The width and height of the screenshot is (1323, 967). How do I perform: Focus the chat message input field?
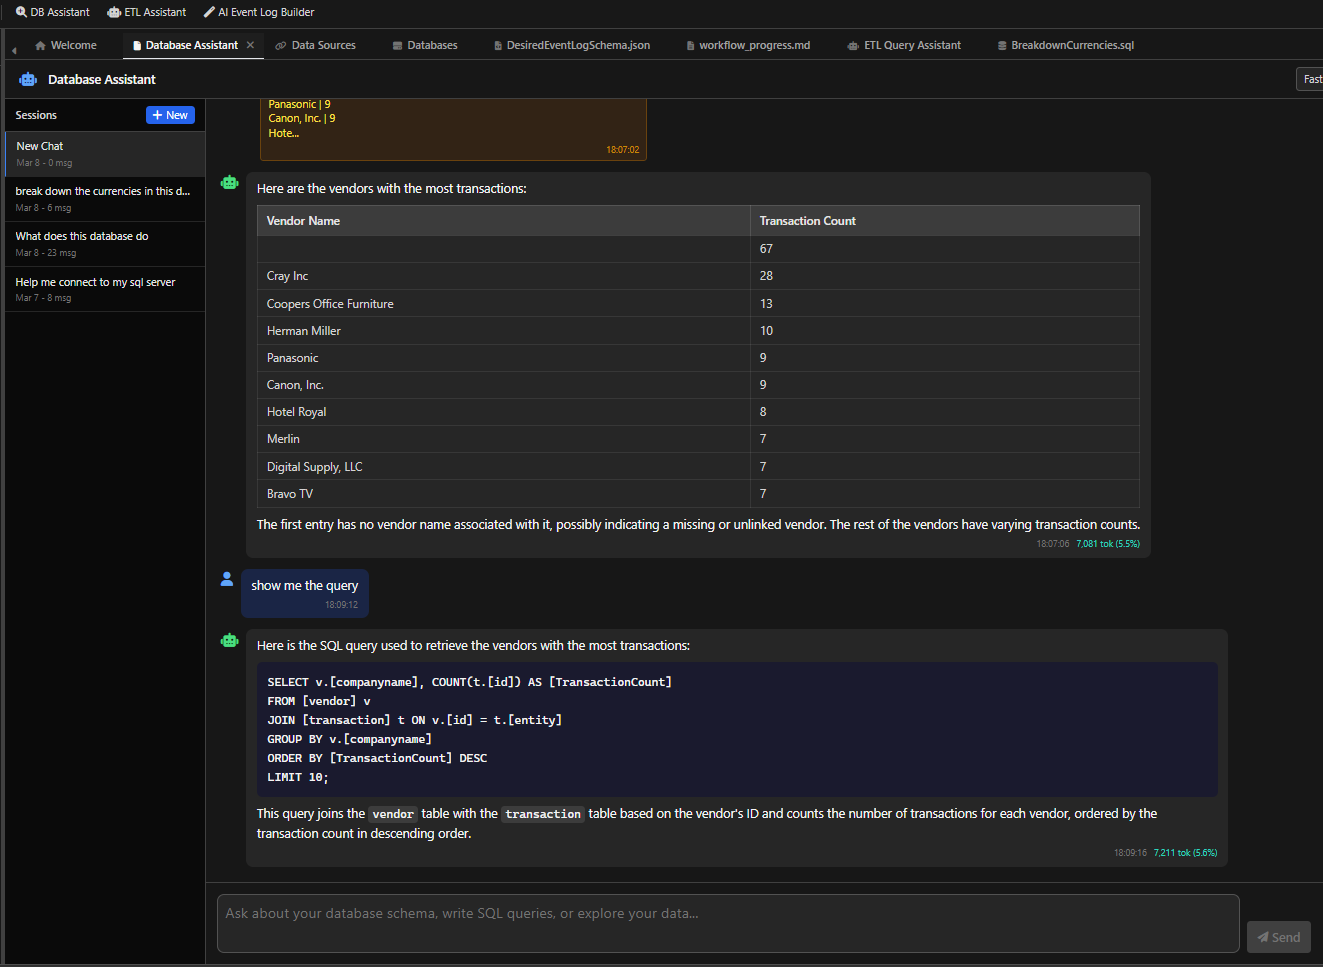tap(728, 923)
